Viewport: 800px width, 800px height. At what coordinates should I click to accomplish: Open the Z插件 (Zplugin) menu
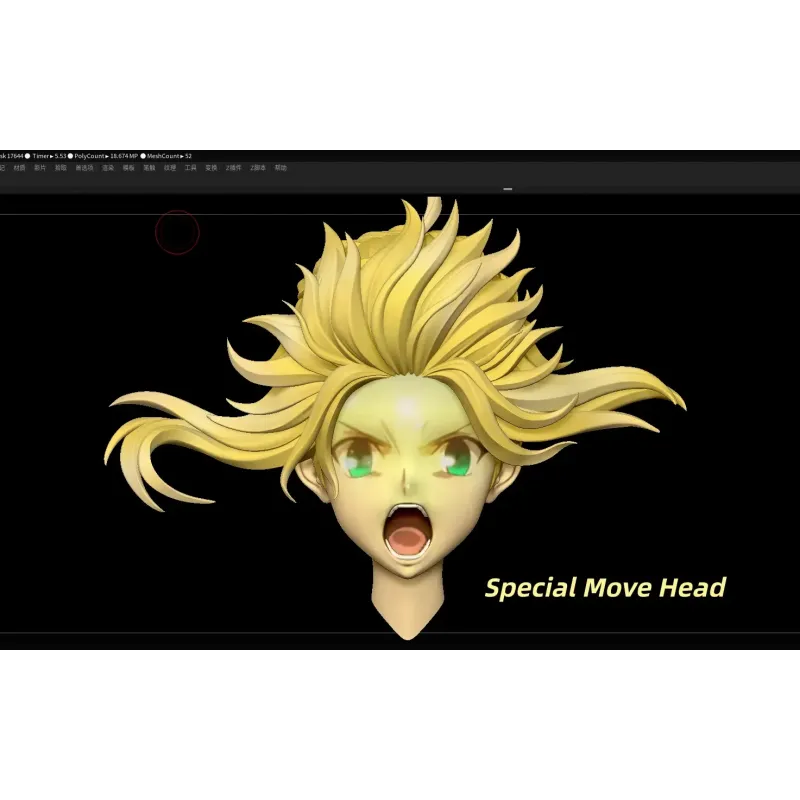tap(234, 168)
